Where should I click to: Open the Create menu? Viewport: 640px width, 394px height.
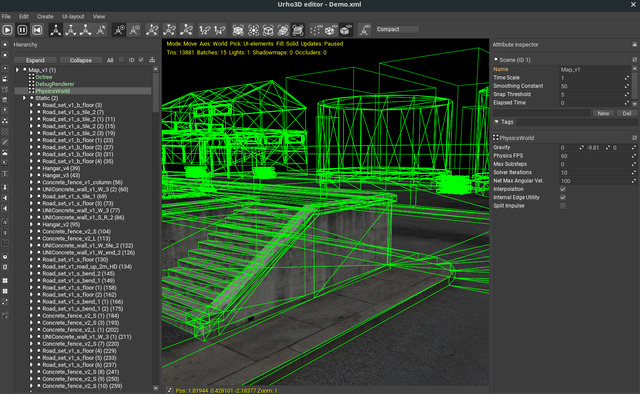click(45, 17)
